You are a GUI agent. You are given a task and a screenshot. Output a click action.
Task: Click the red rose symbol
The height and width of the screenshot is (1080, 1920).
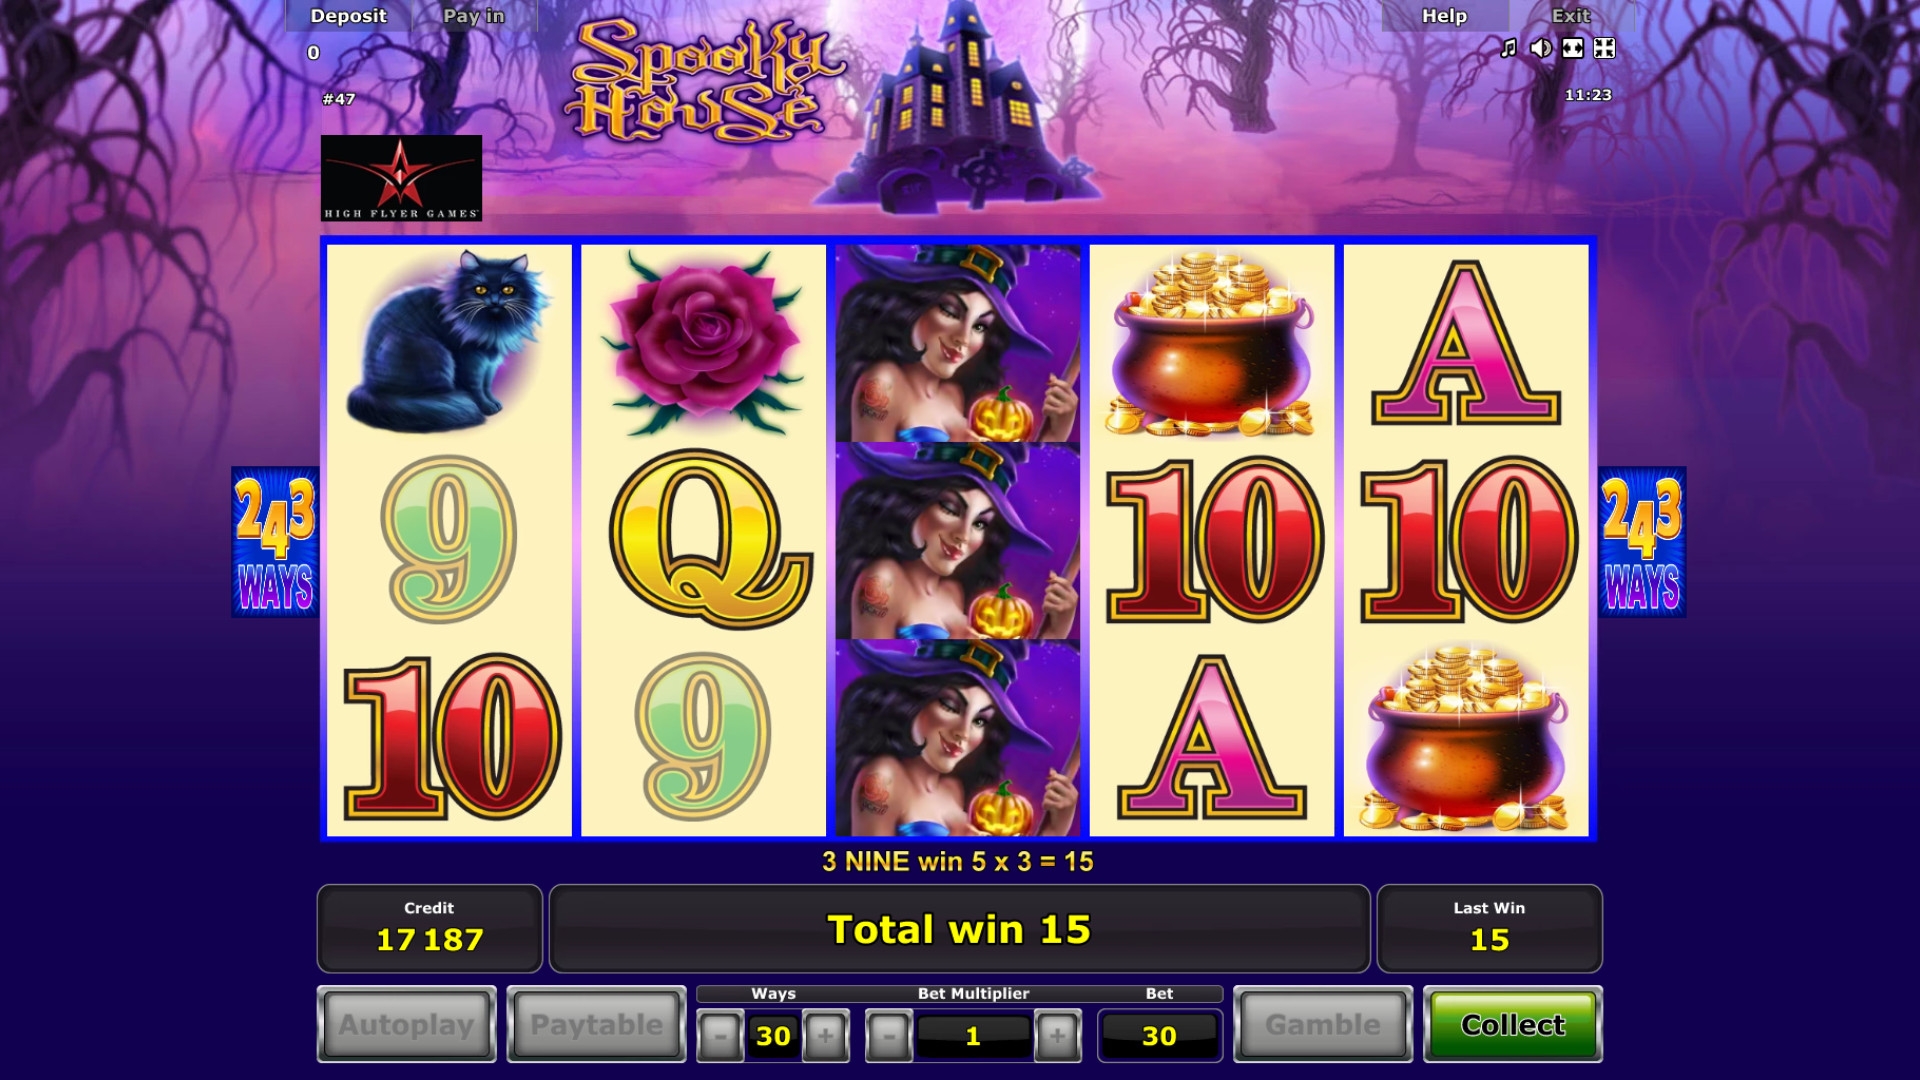[x=703, y=342]
